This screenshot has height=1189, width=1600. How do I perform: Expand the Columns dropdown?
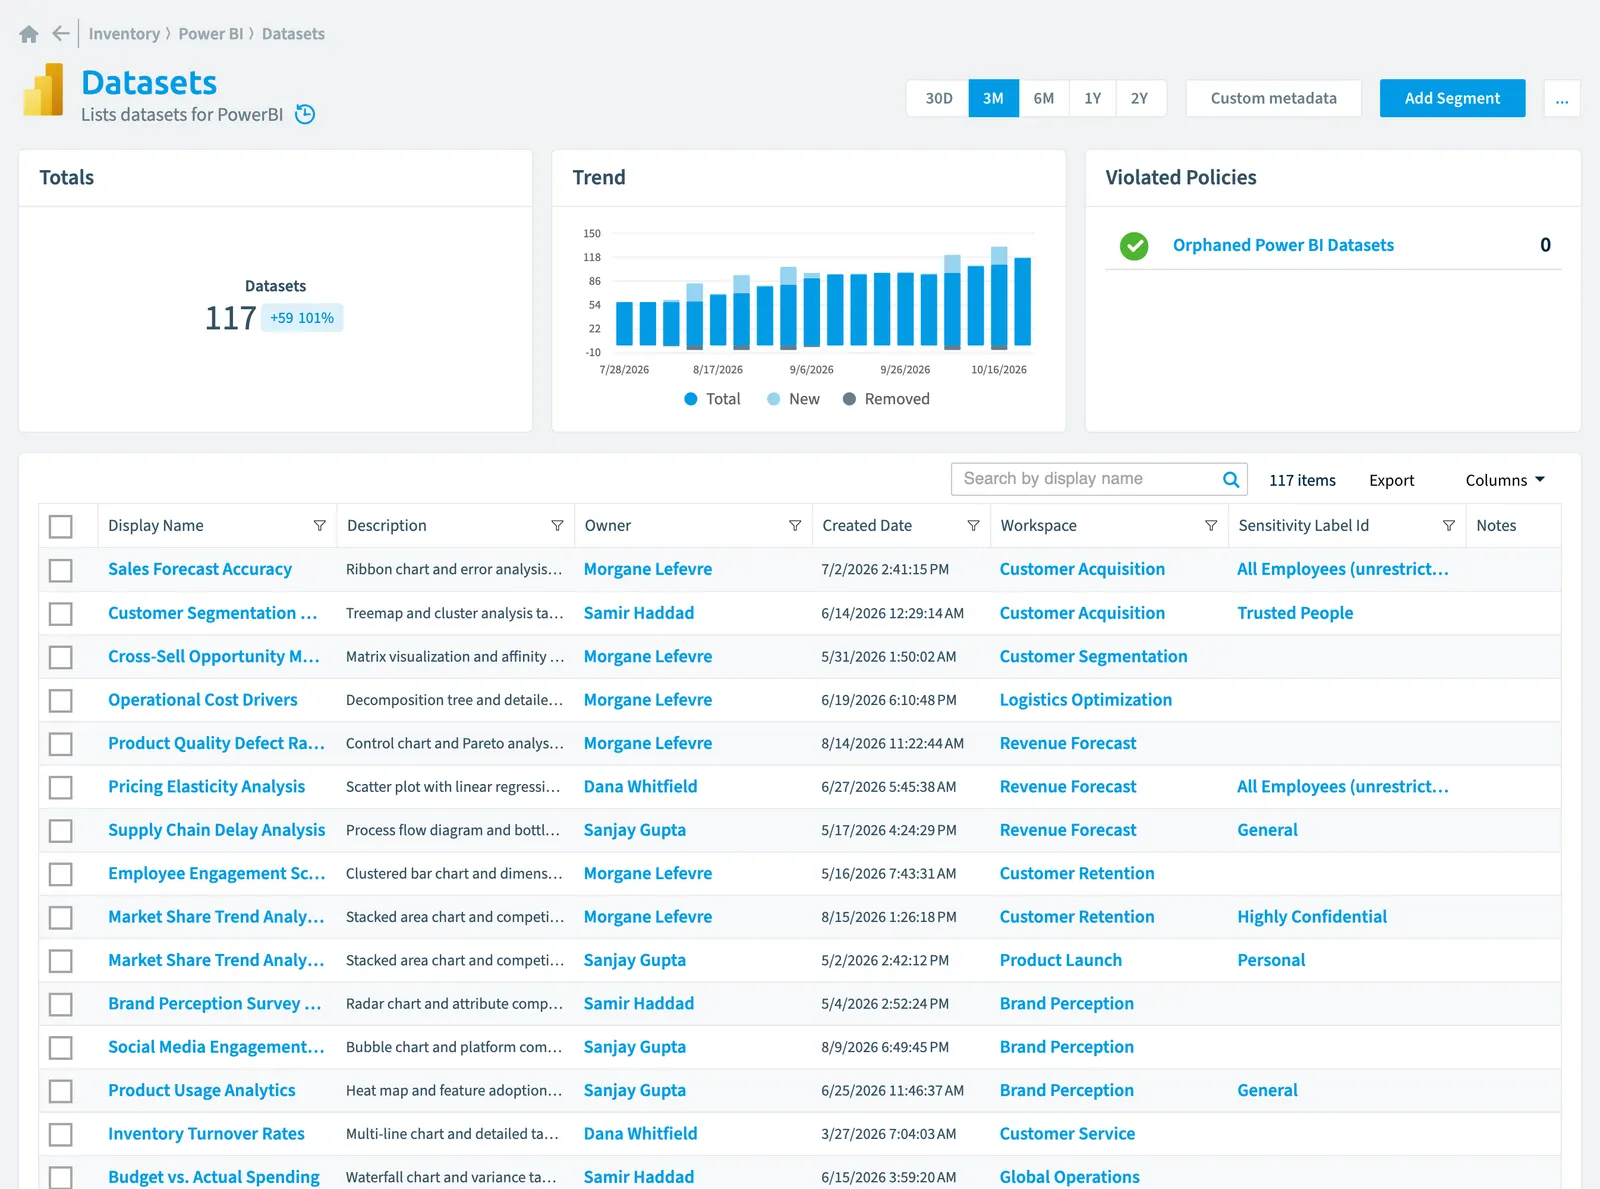(1505, 480)
